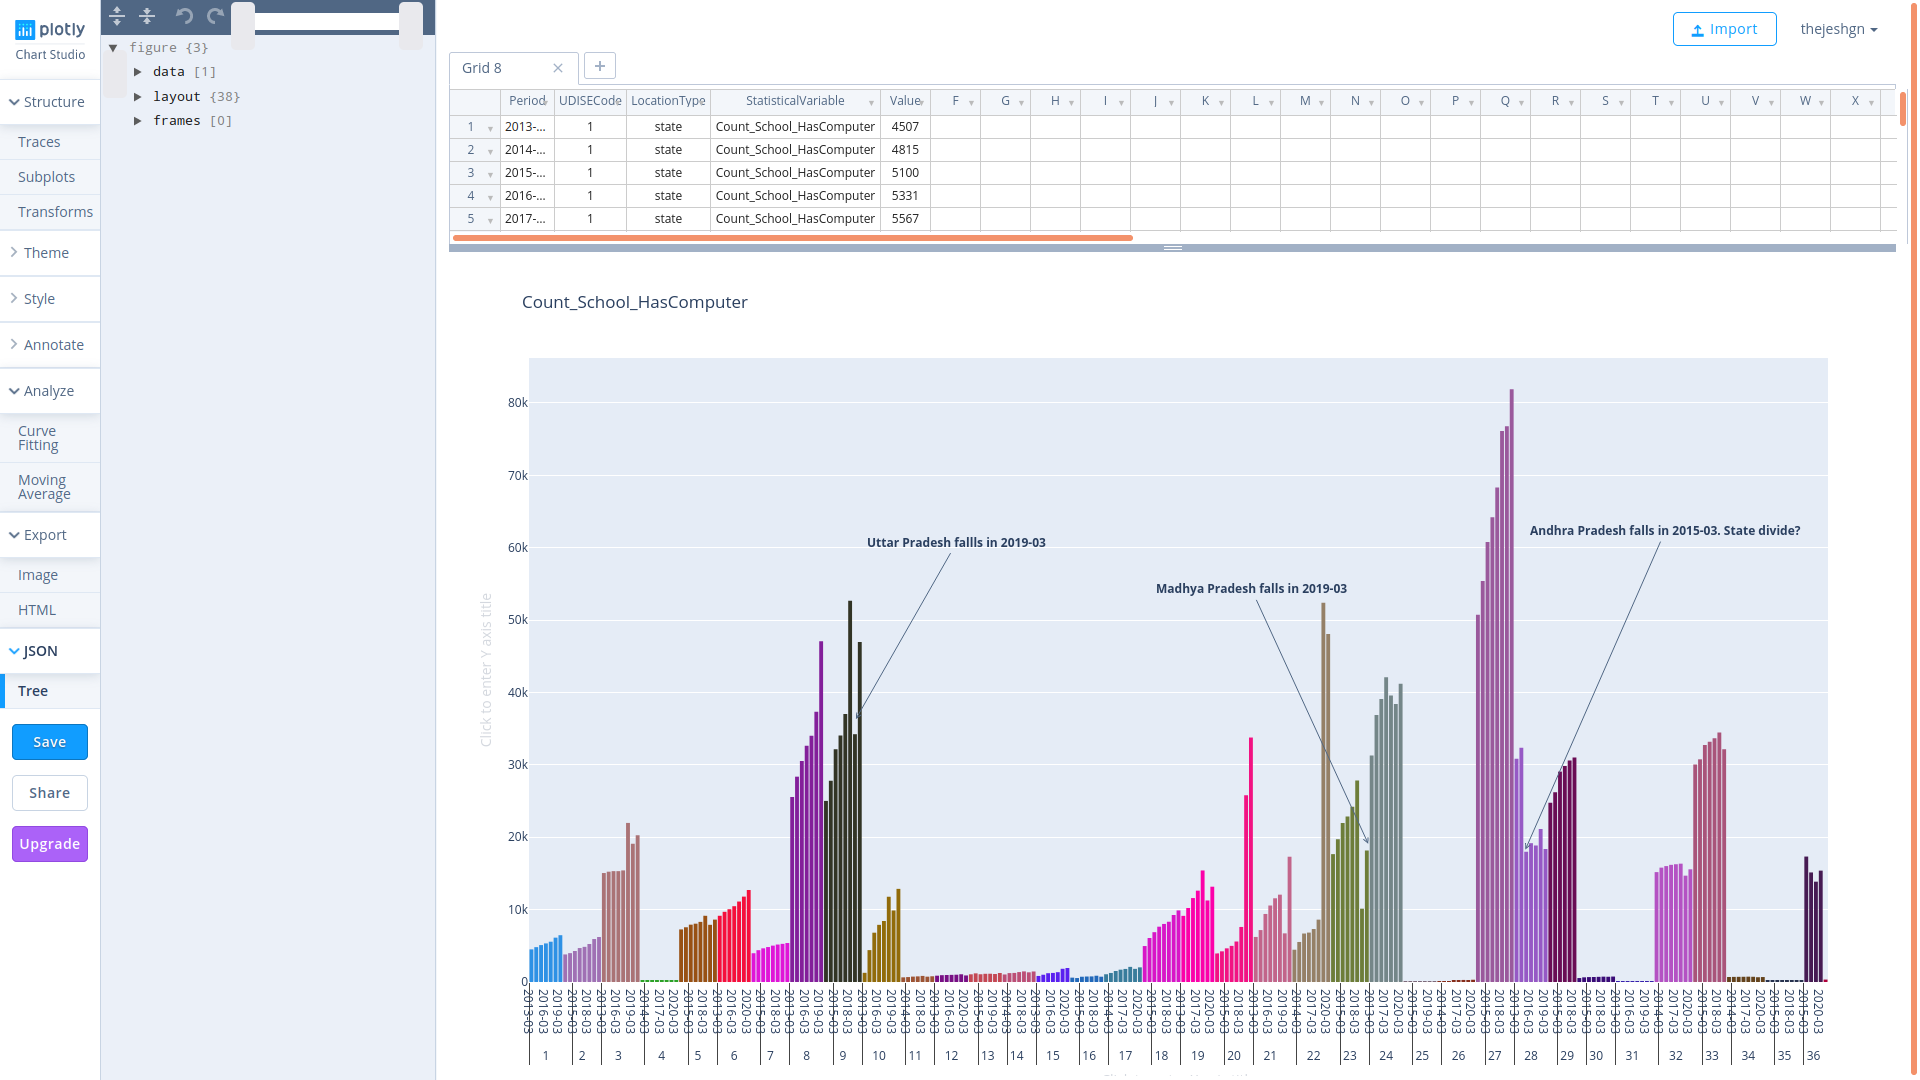This screenshot has width=1920, height=1080.
Task: Click the Undo arrow icon
Action: coord(184,16)
